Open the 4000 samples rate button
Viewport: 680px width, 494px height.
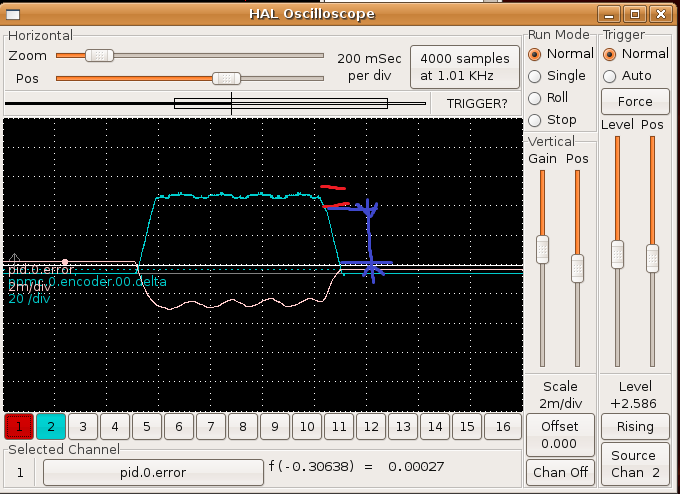[x=465, y=67]
